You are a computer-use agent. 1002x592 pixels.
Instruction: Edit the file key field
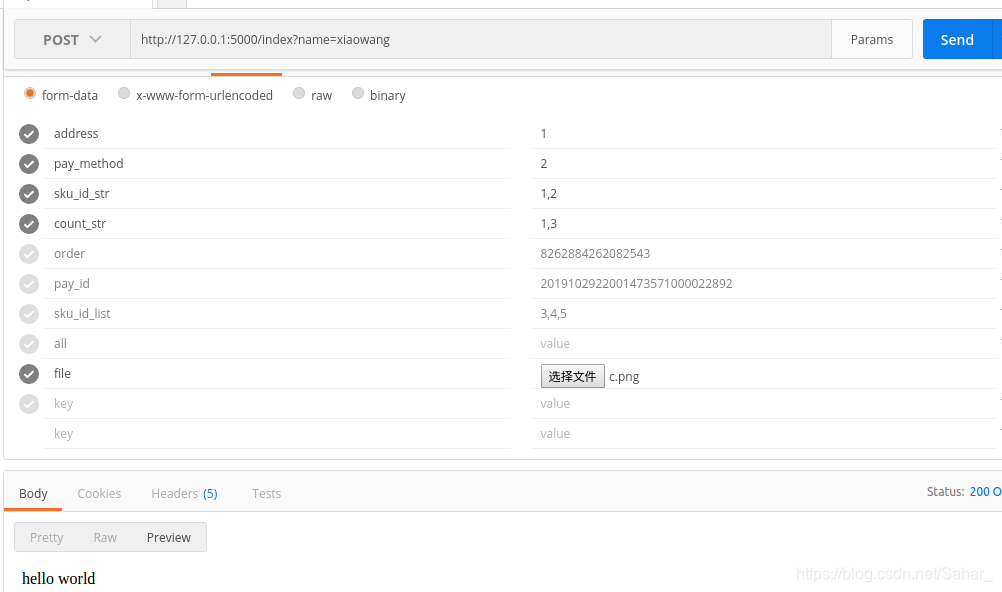click(x=277, y=374)
